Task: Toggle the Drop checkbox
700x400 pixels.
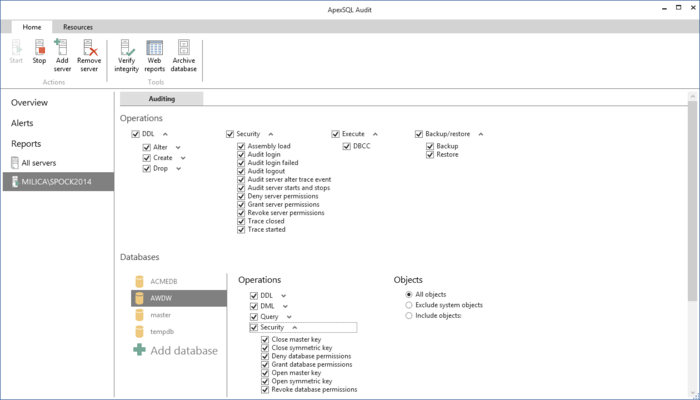Action: point(146,169)
